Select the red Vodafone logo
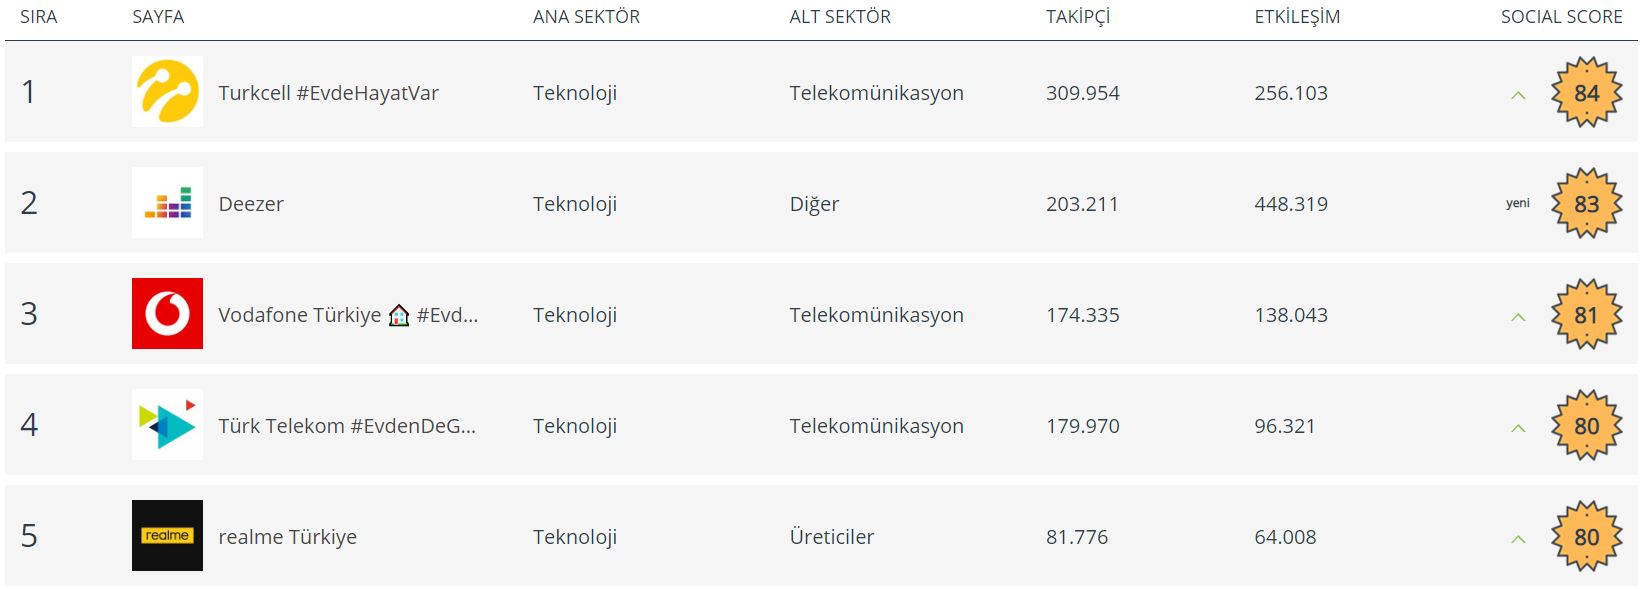The image size is (1649, 589). 167,313
